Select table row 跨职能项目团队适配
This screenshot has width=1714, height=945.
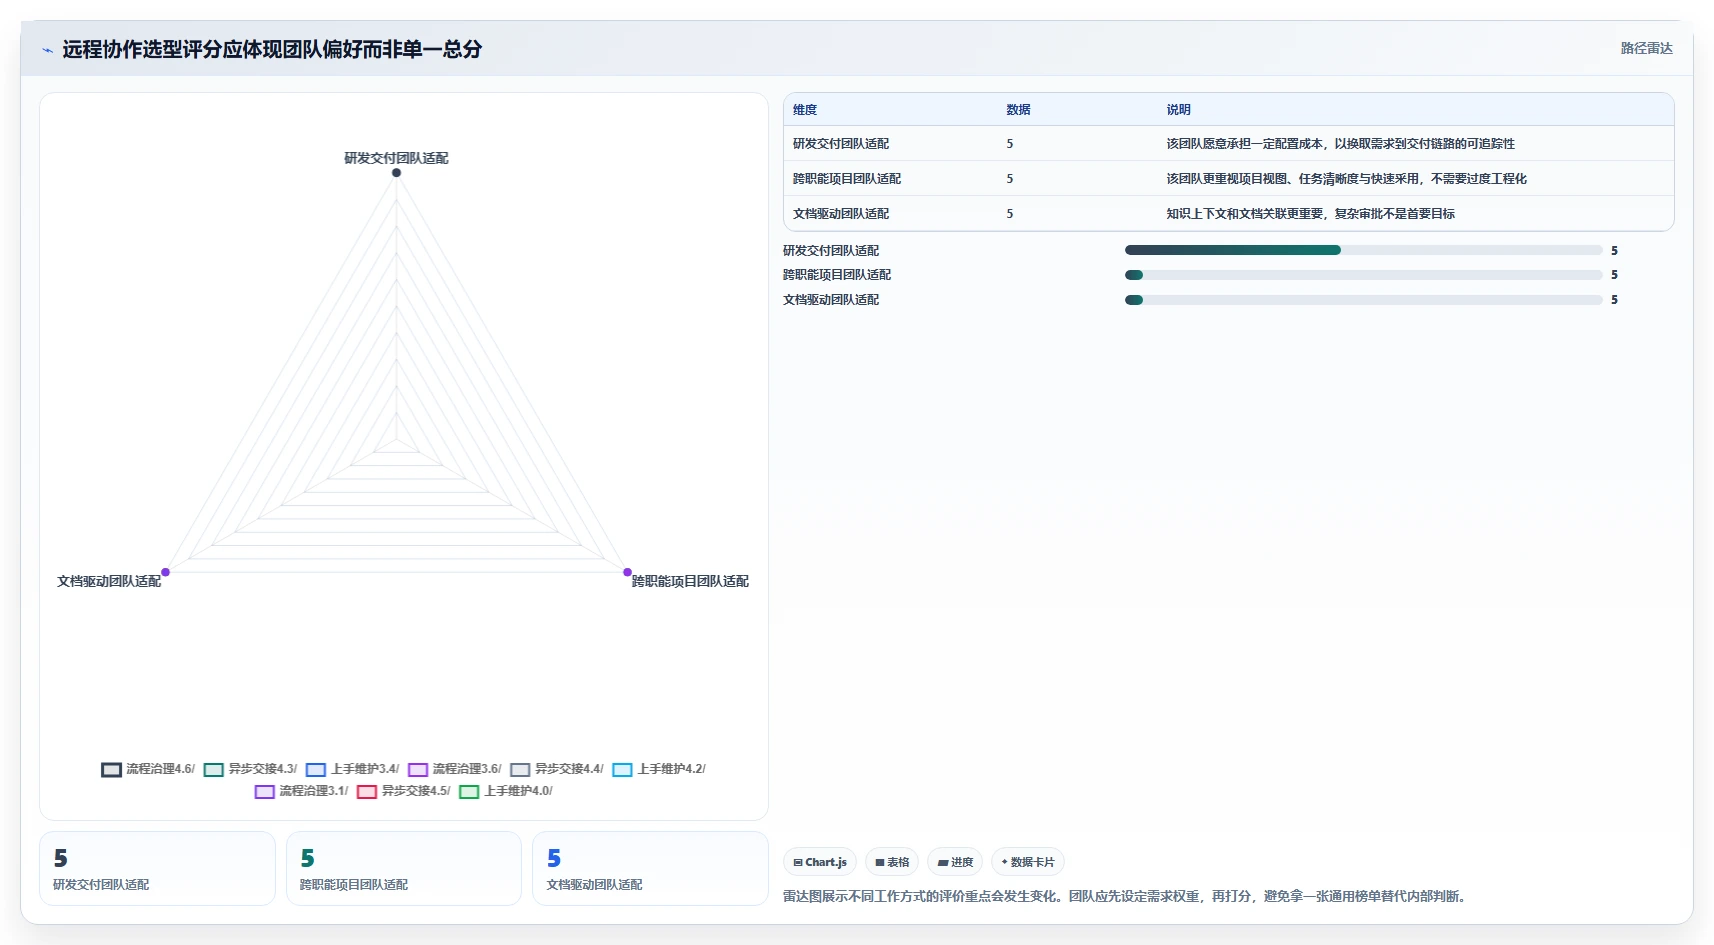1229,179
